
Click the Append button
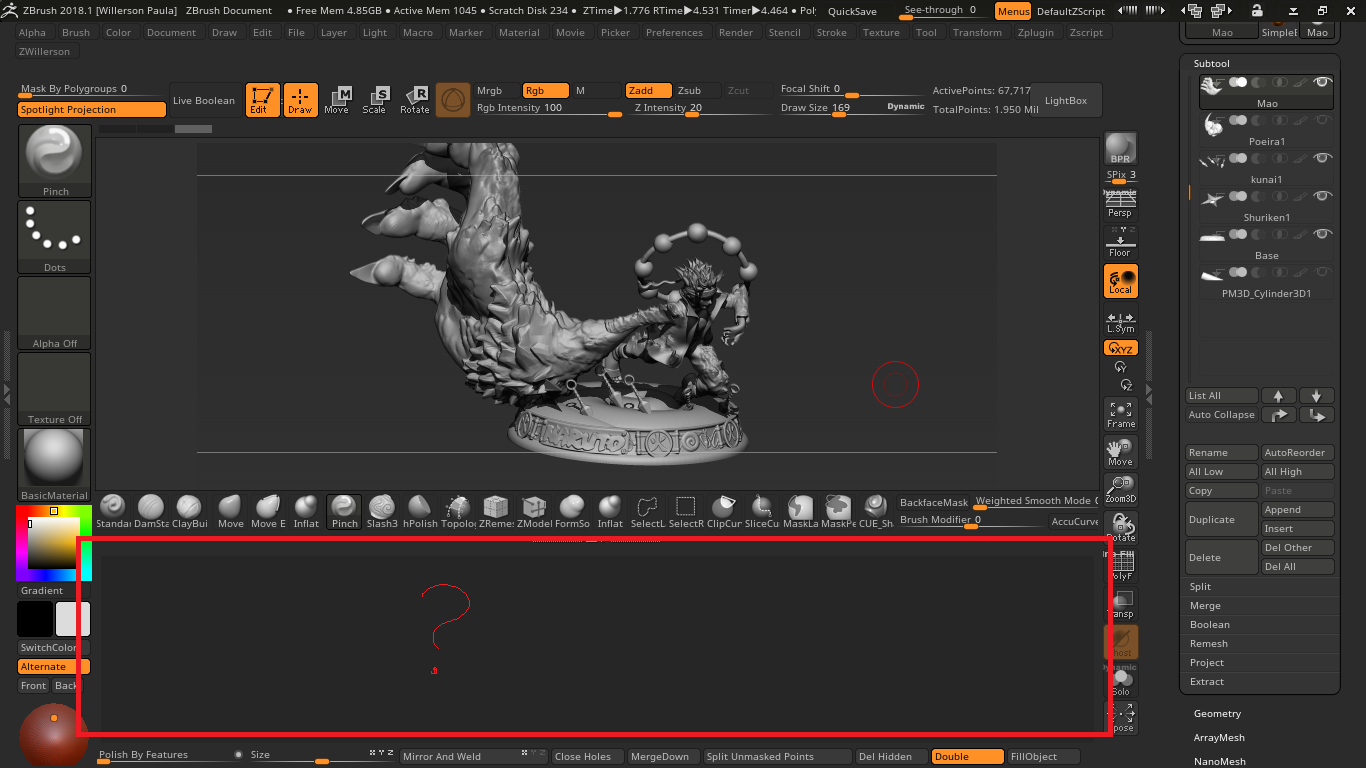point(1298,510)
